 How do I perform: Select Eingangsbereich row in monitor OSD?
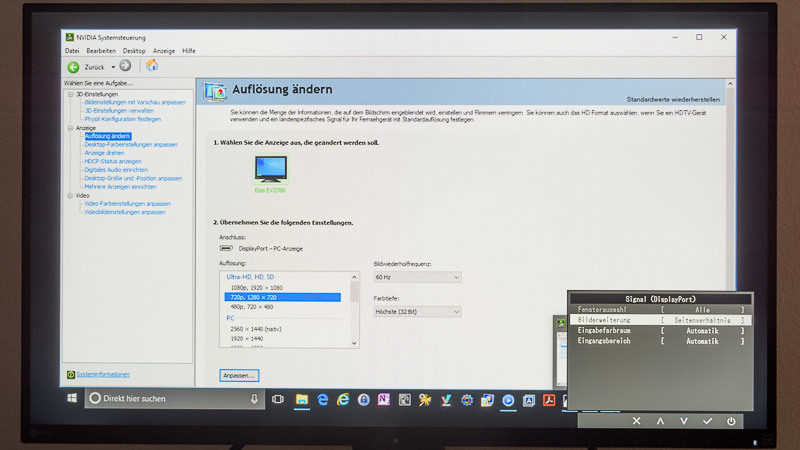(660, 341)
